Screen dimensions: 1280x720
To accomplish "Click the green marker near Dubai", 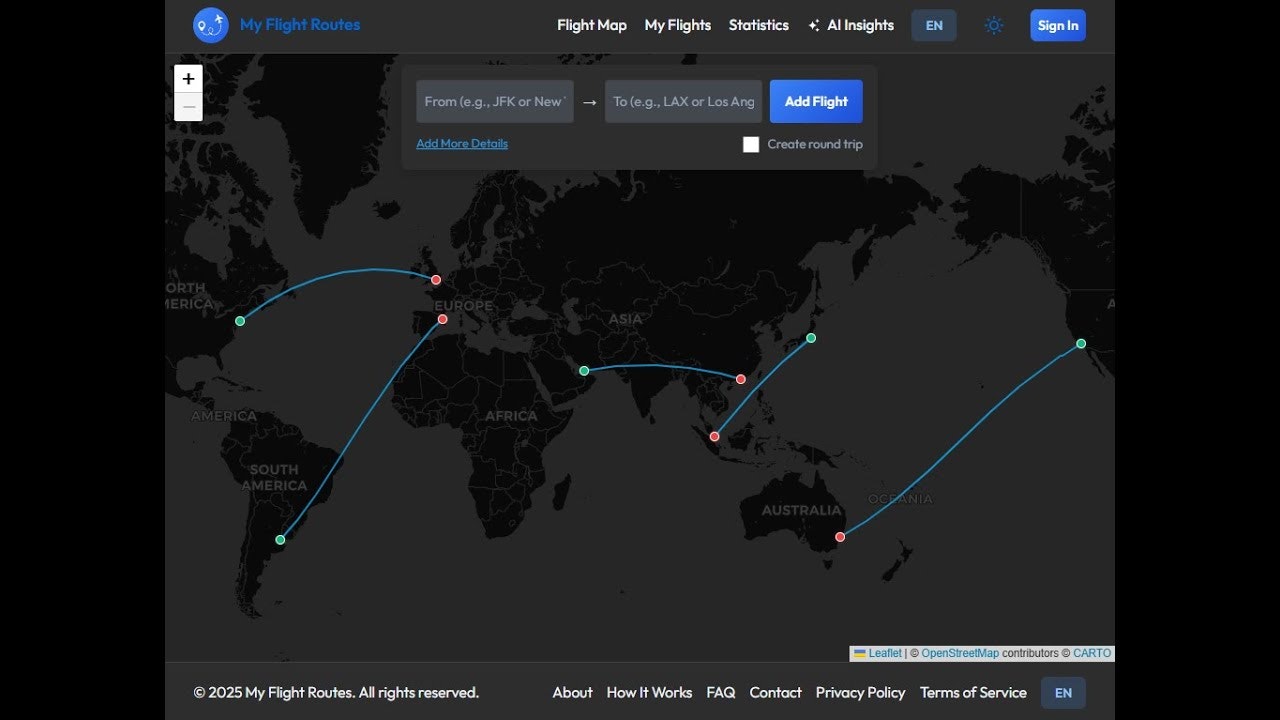I will pos(584,370).
